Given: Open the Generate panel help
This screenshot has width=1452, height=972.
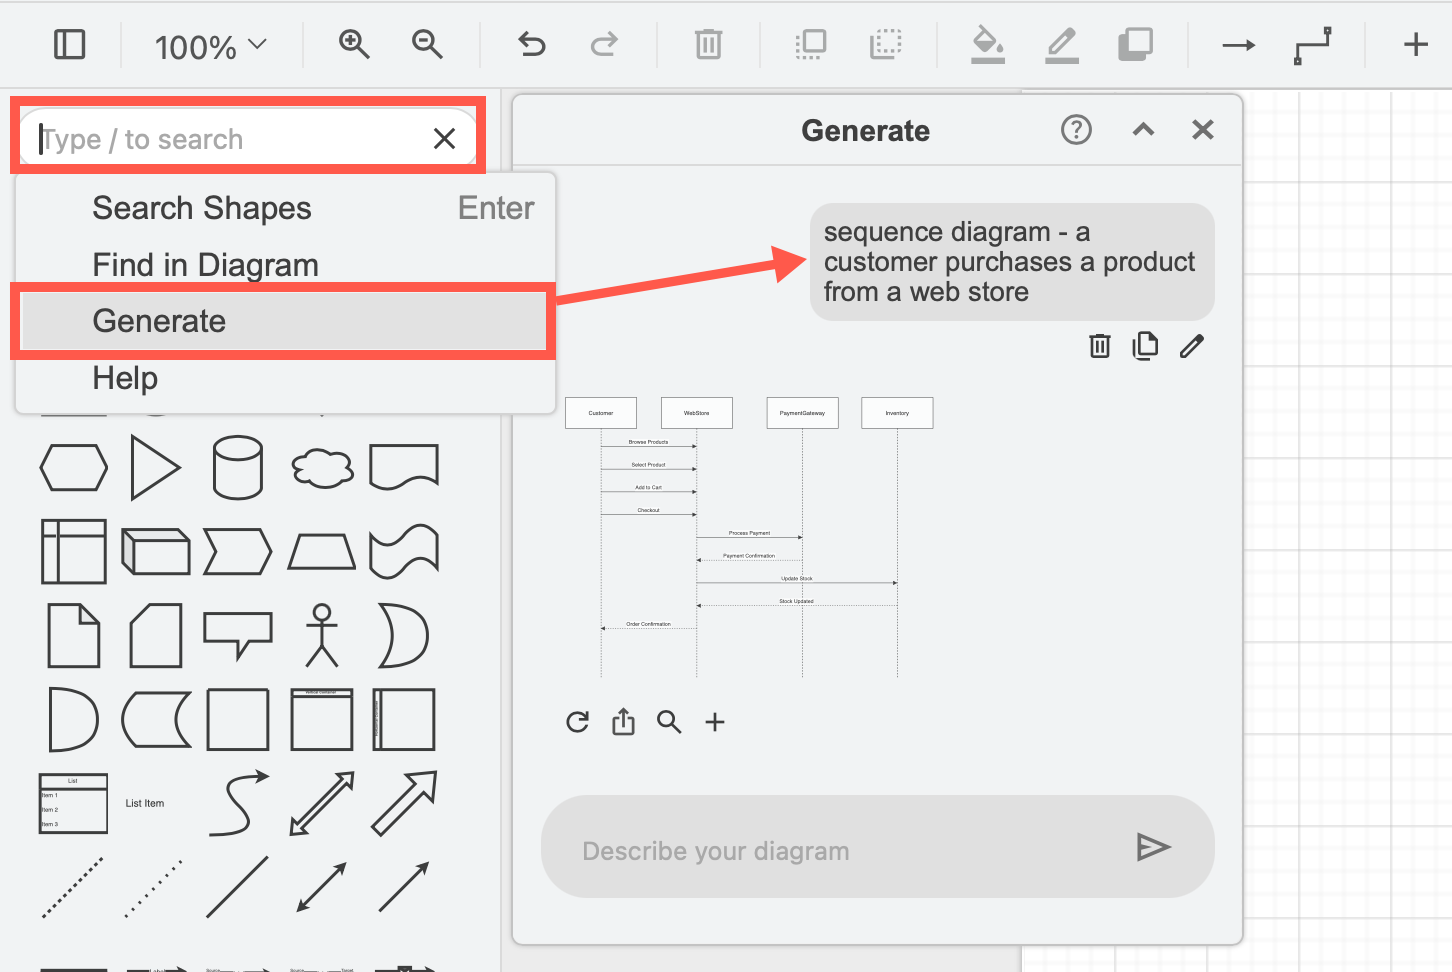Looking at the screenshot, I should pyautogui.click(x=1076, y=129).
